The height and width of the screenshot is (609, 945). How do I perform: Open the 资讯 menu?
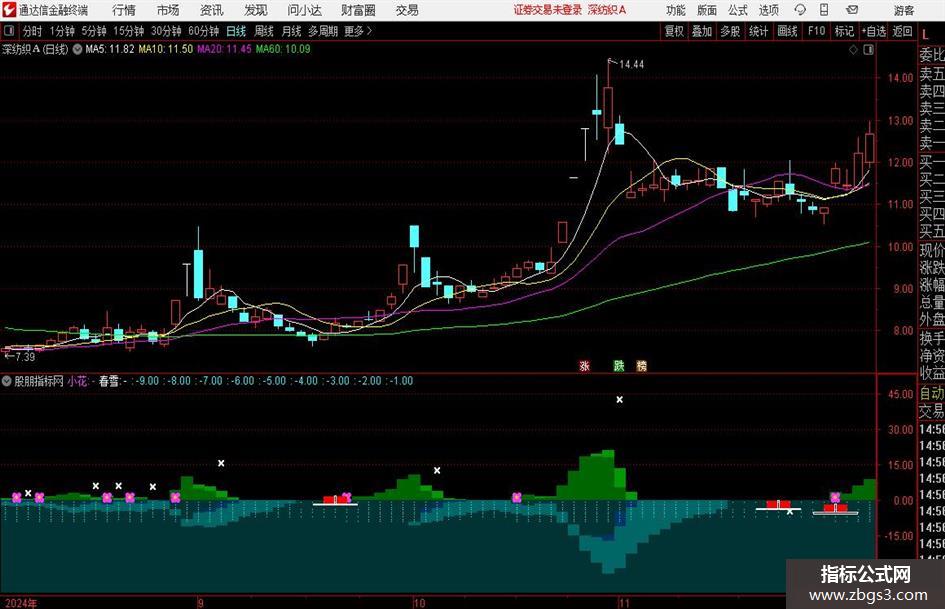pos(212,10)
